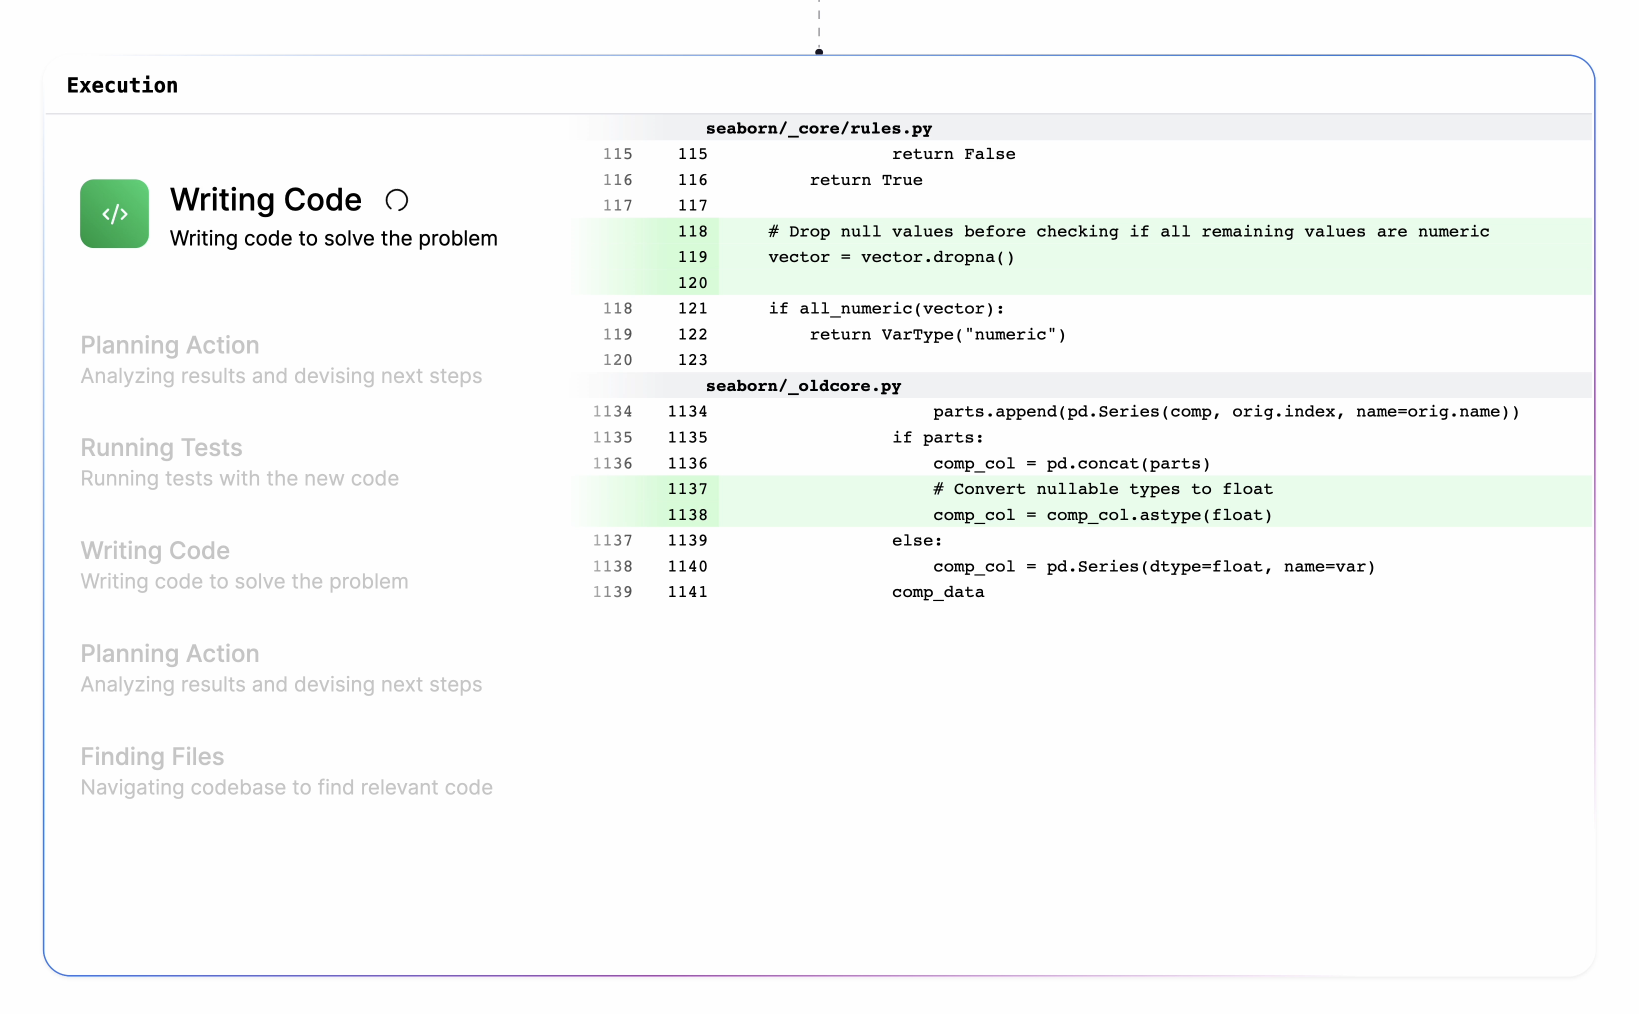Click the connector dot above Execution panel
Screen dimensions: 1639x1014
point(819,51)
